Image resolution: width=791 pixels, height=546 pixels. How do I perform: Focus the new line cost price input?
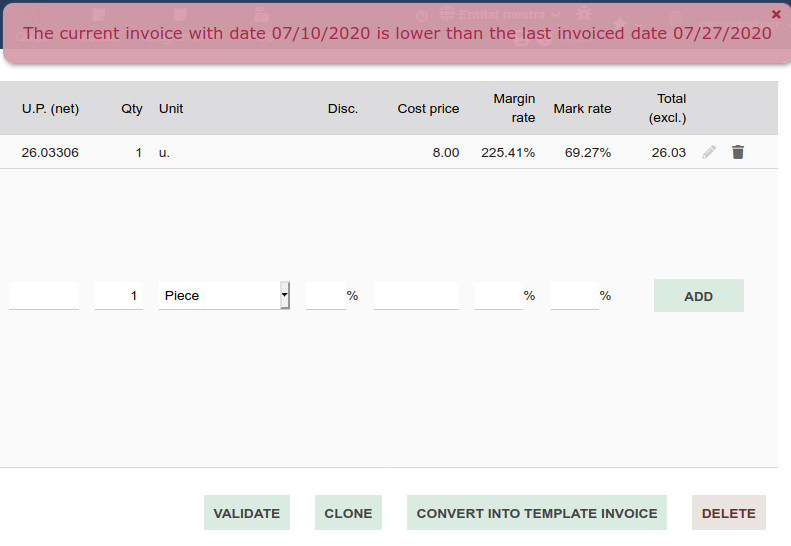(x=416, y=295)
